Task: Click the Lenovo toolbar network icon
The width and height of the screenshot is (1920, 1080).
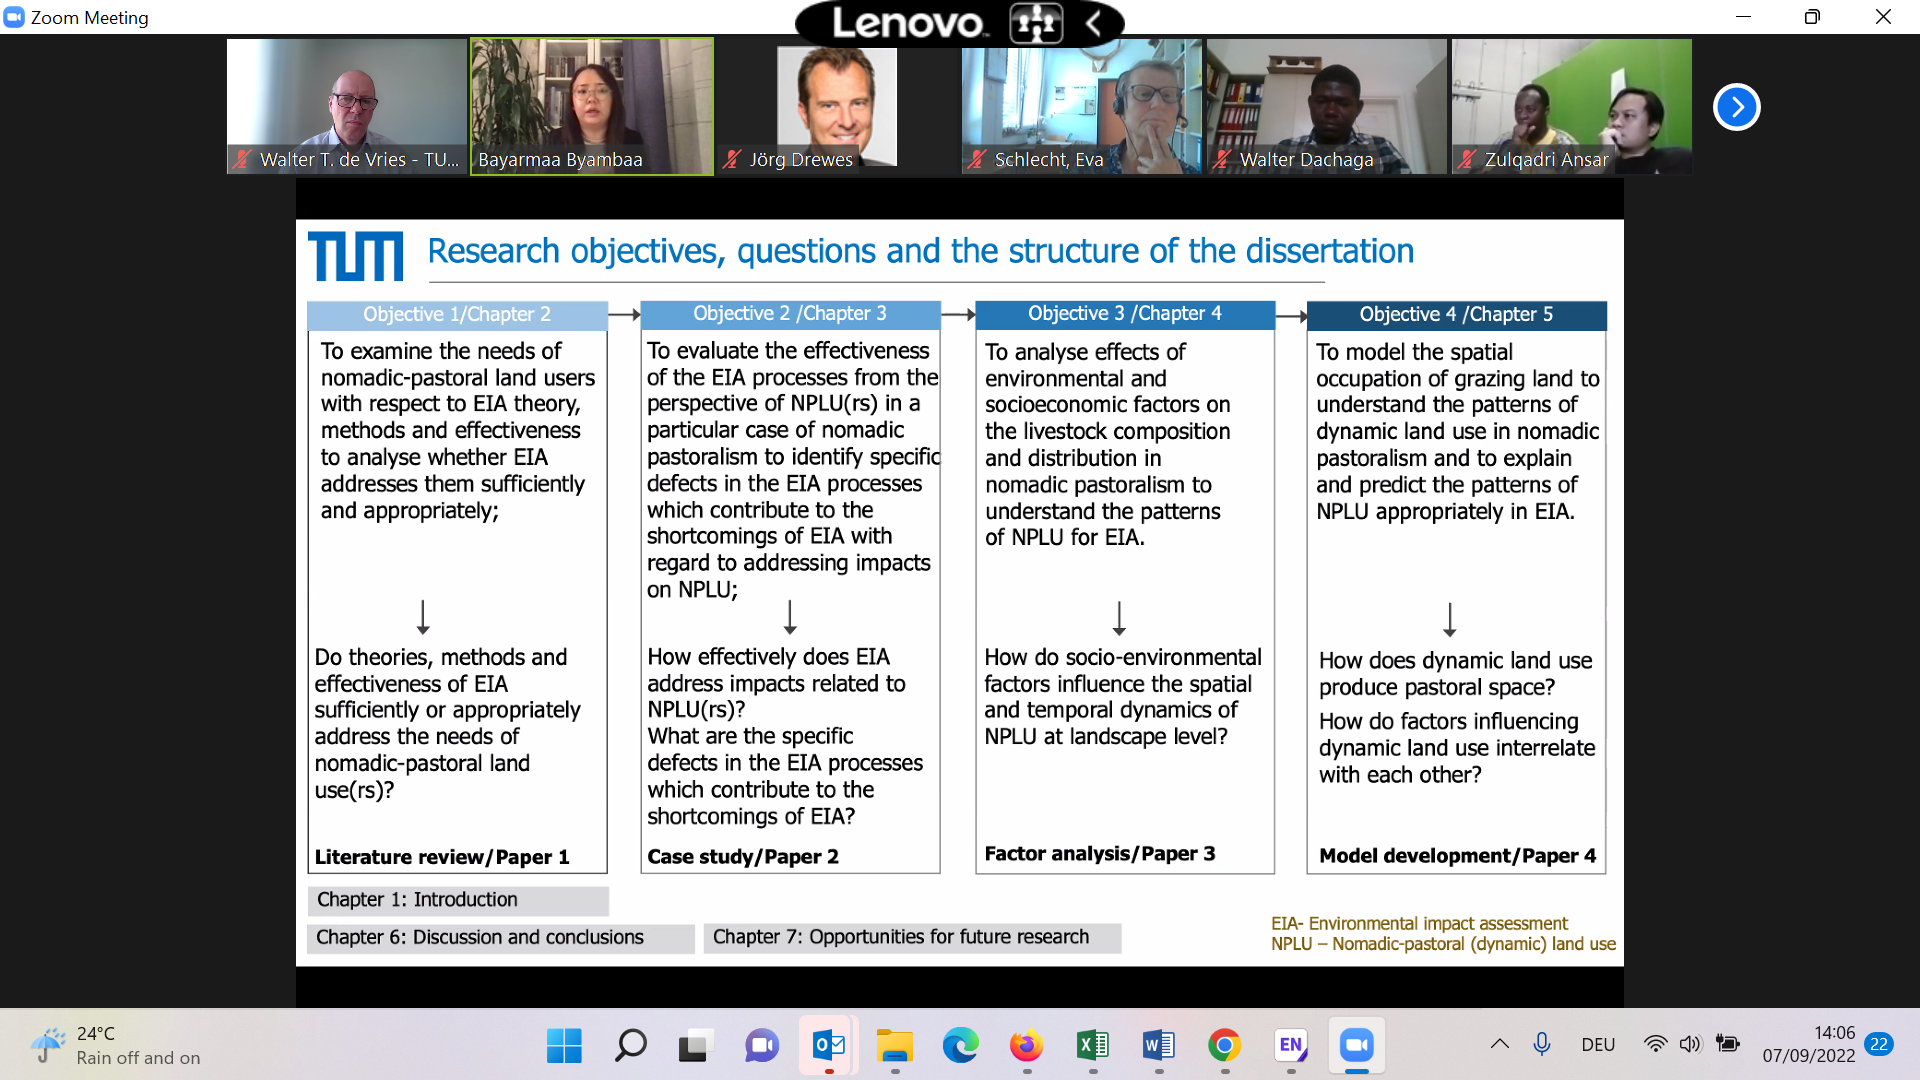Action: click(x=1035, y=23)
